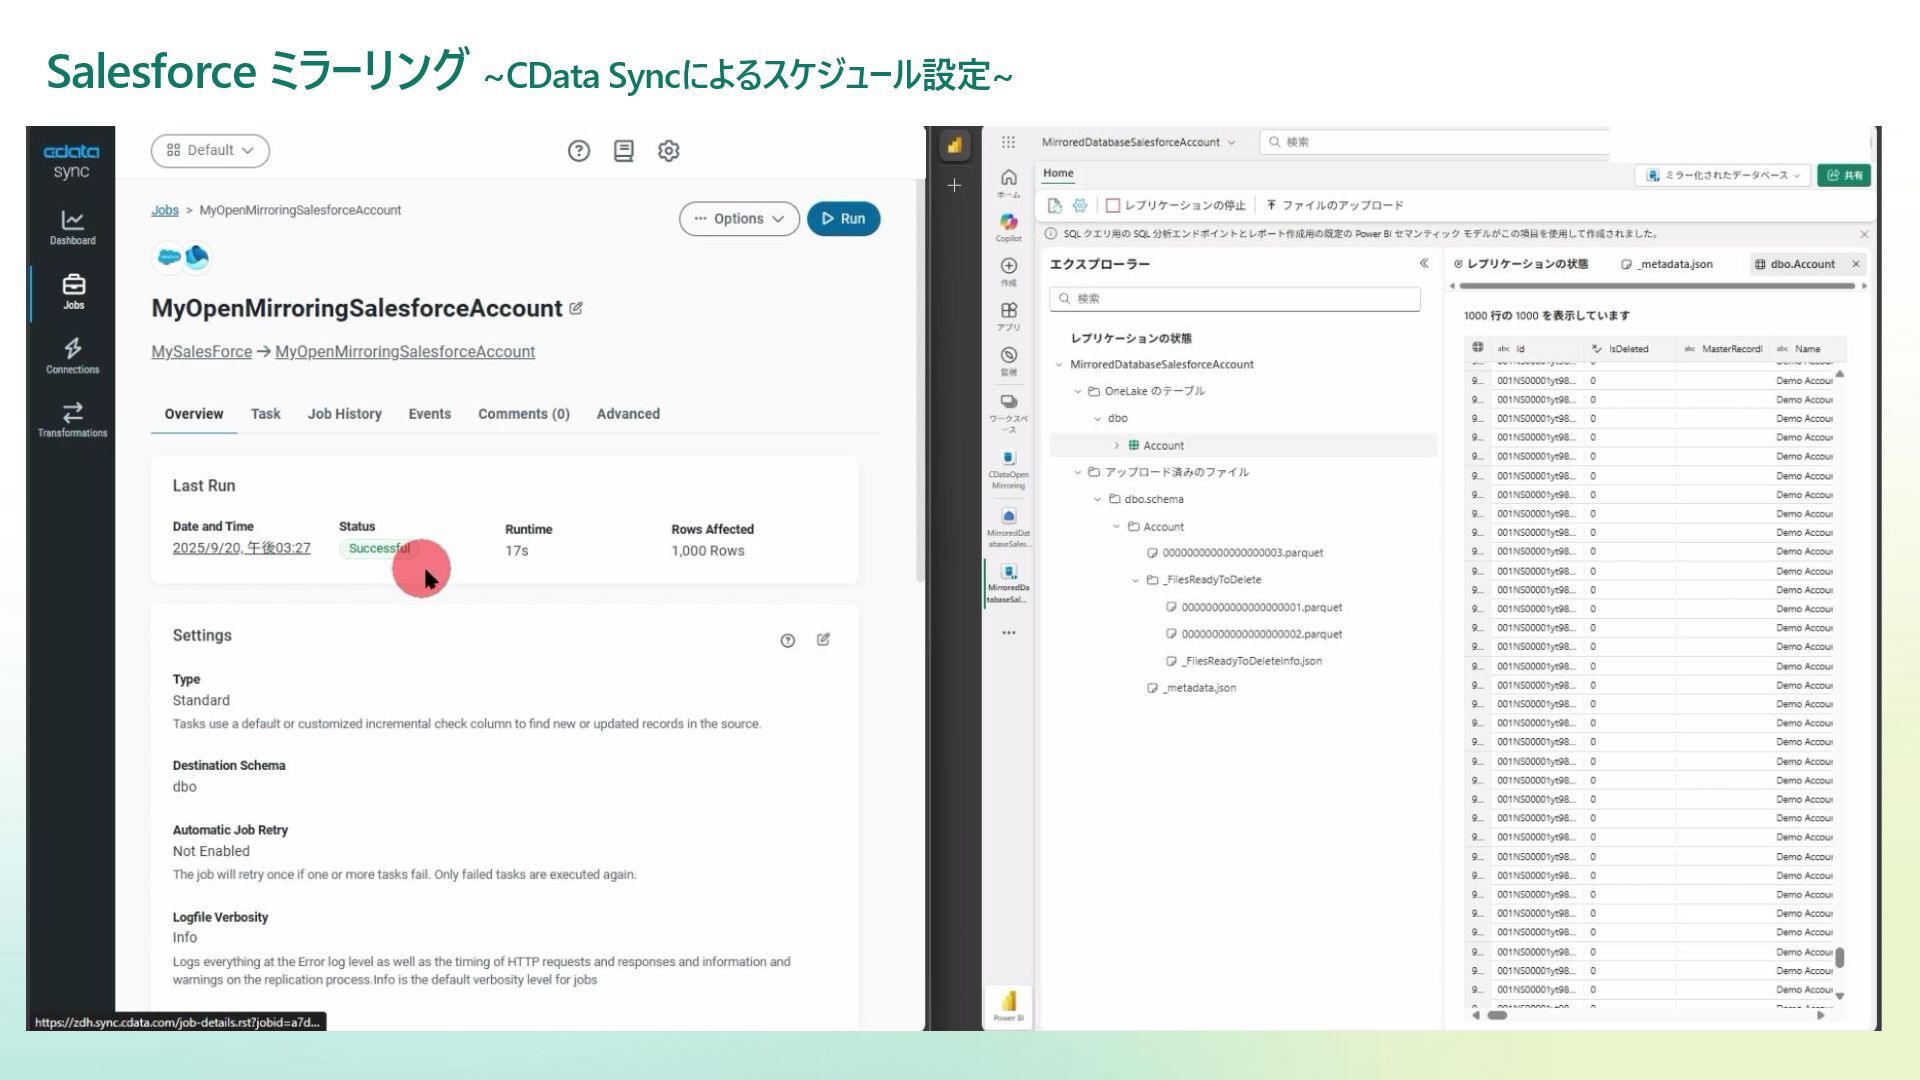Toggle the stop replication checkbox
This screenshot has width=1920, height=1080.
(x=1112, y=206)
